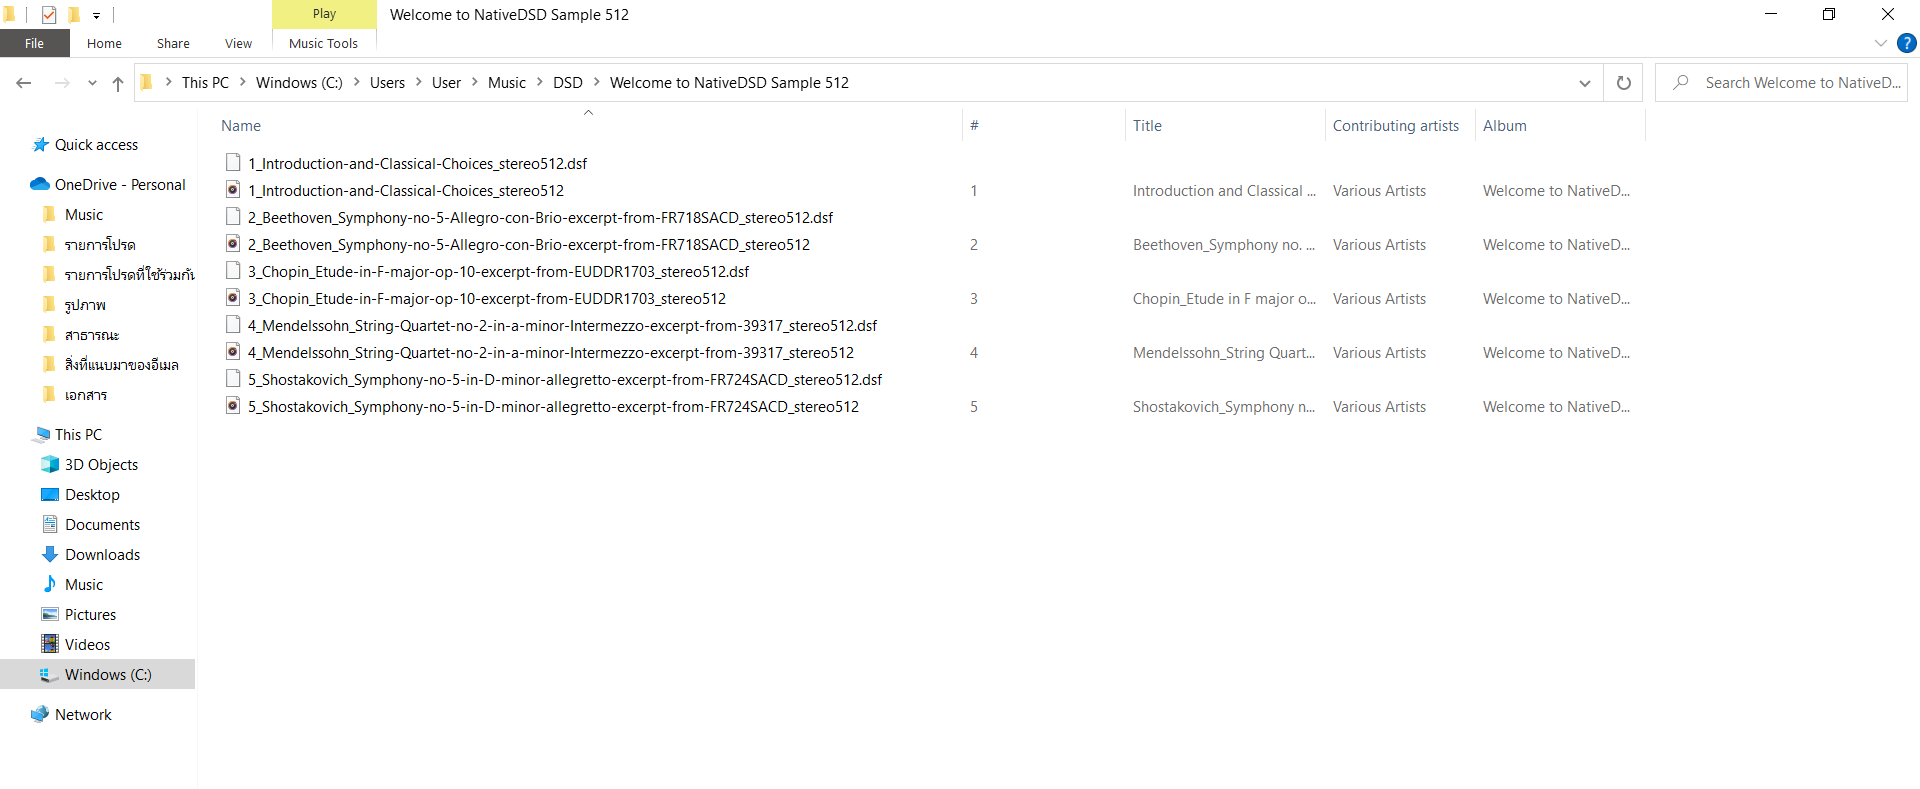Switch to the View ribbon tab

(238, 43)
